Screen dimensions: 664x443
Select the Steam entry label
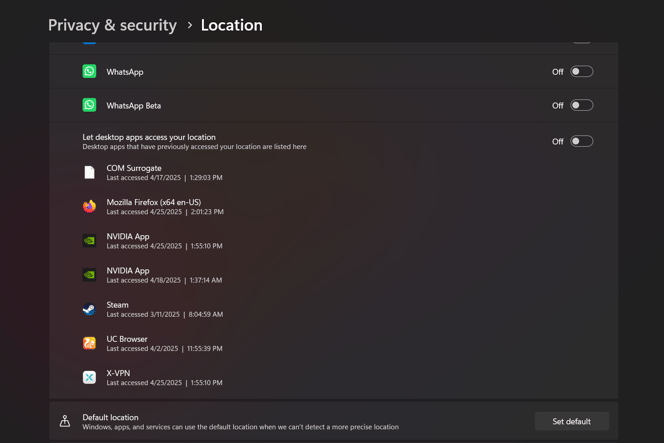click(x=117, y=305)
